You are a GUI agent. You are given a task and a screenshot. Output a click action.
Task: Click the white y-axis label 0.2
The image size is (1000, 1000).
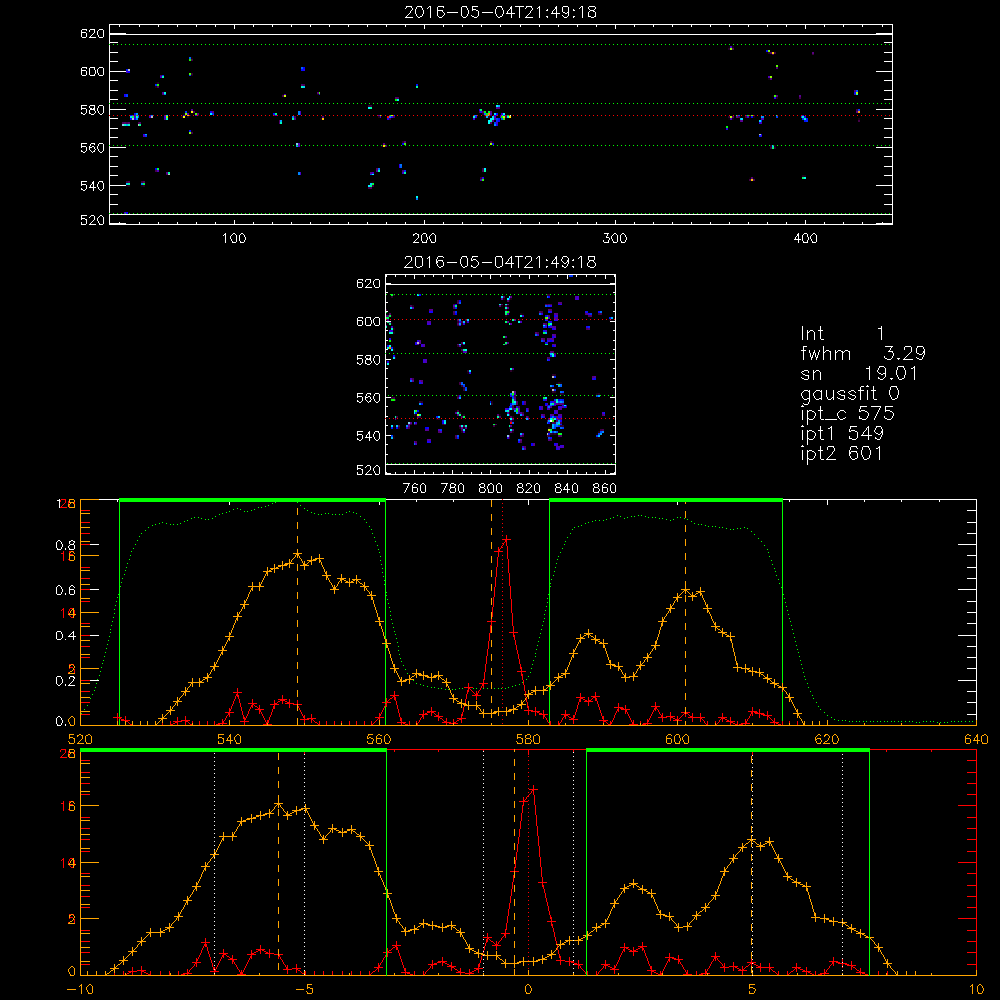pyautogui.click(x=66, y=681)
